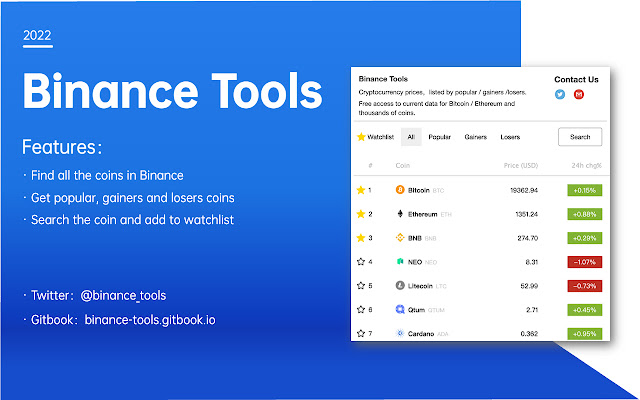Unstar Ethereum from the watchlist

tap(361, 214)
